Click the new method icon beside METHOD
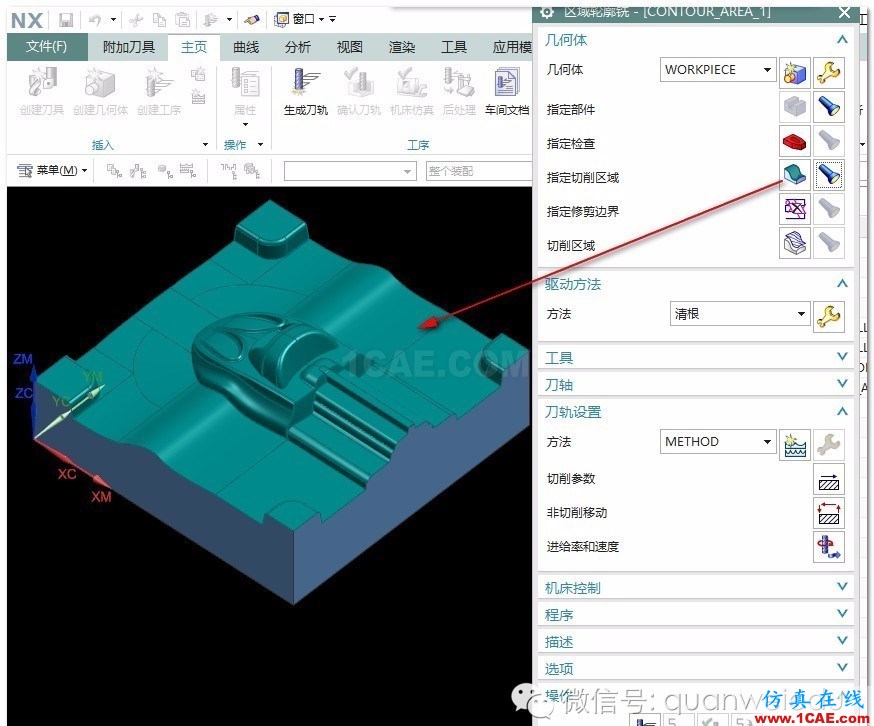Screen dimensions: 874x726 click(795, 445)
